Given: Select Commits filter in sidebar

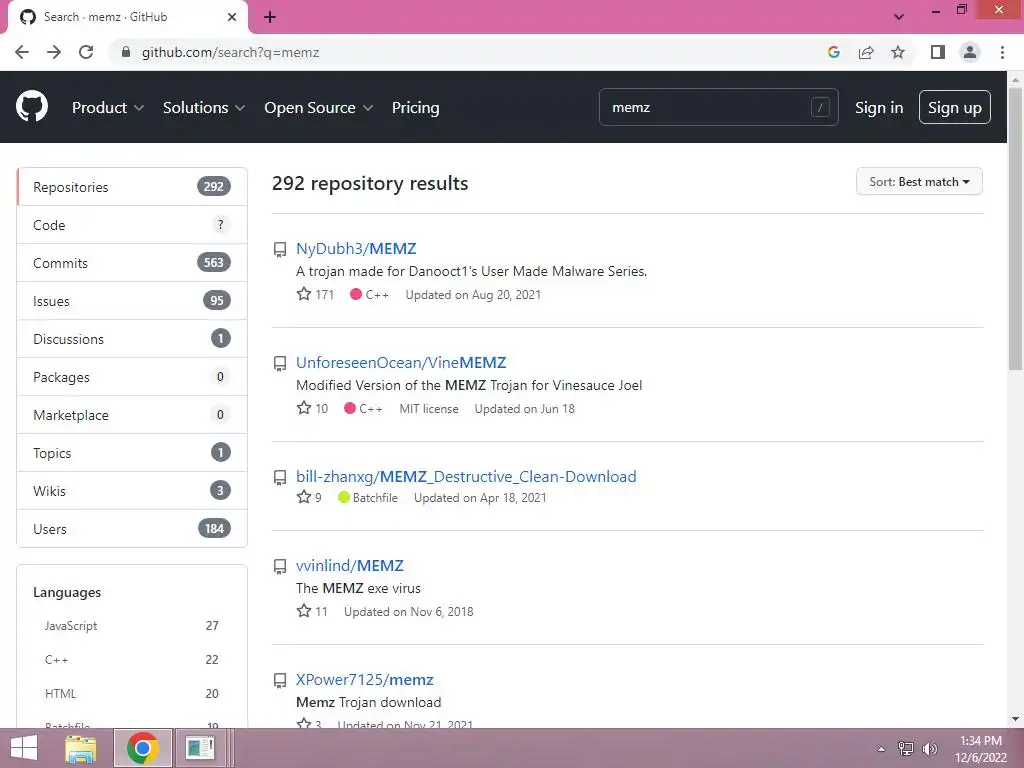Looking at the screenshot, I should (x=132, y=263).
